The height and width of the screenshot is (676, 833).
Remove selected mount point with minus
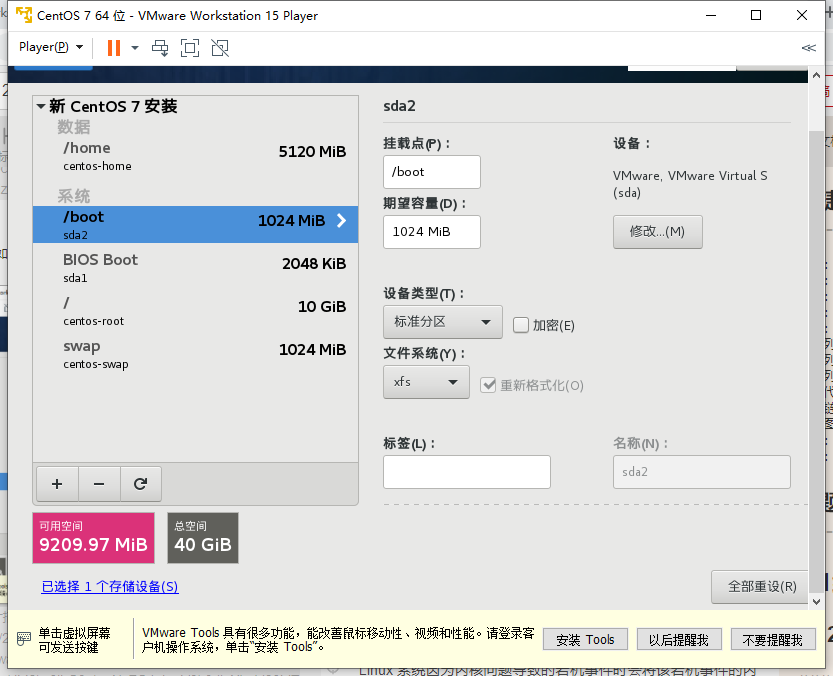click(x=99, y=484)
